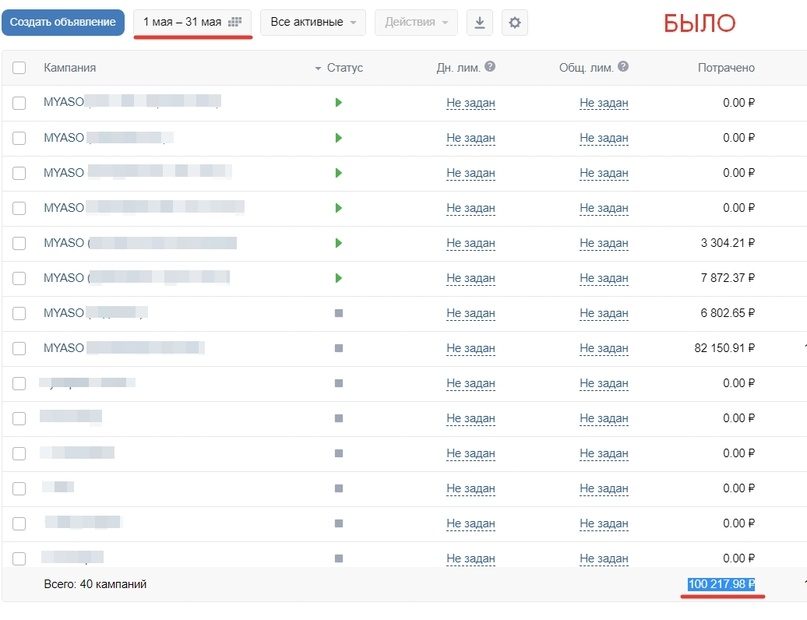Click the highlighted total 100 217.98 ₽
This screenshot has width=807, height=620.
tap(722, 584)
